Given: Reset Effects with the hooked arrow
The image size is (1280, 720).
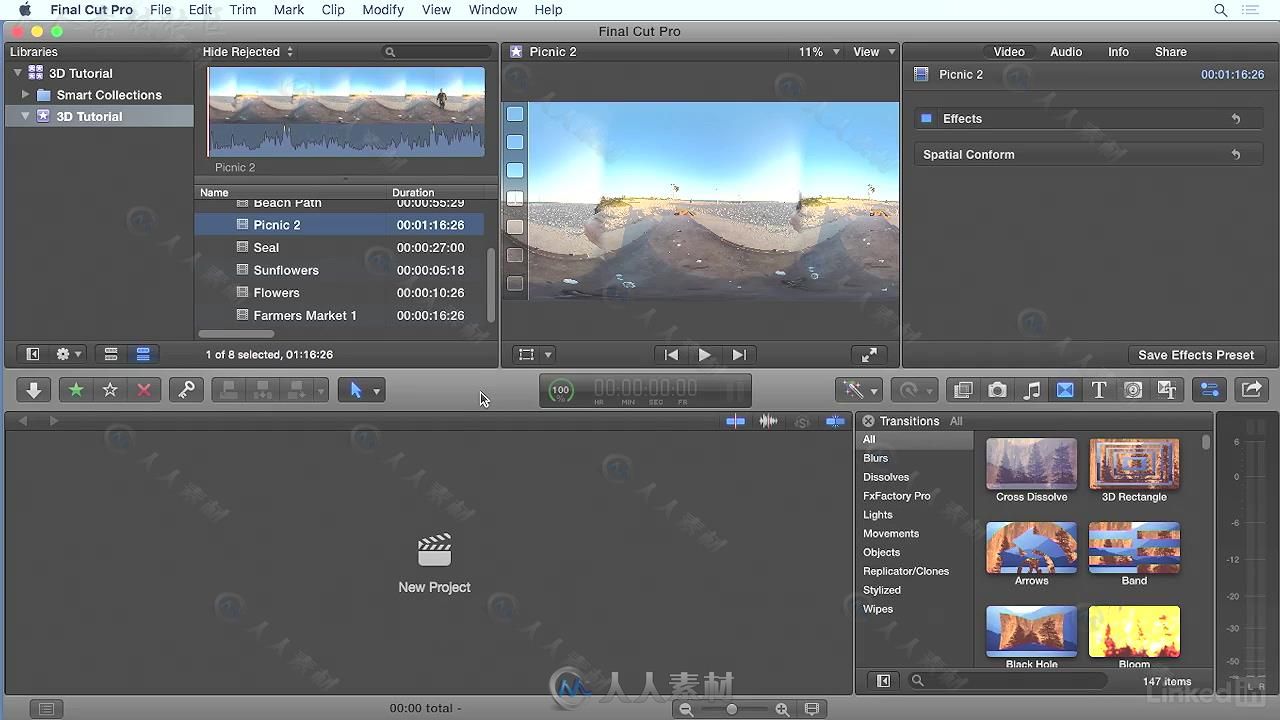Looking at the screenshot, I should coord(1236,119).
